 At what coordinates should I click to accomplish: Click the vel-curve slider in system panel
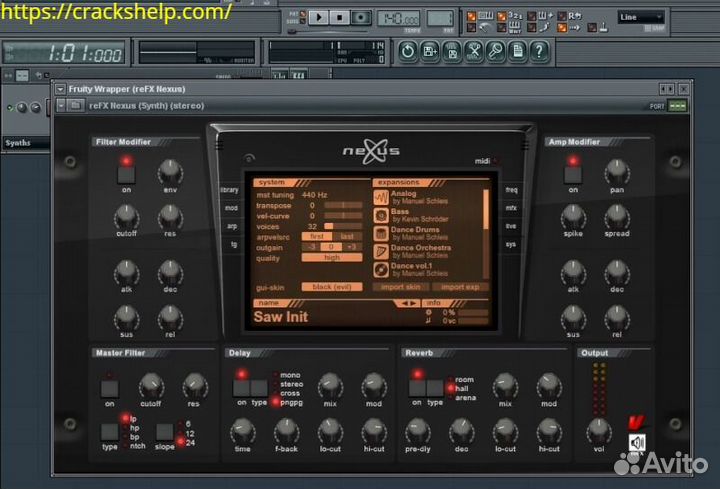pyautogui.click(x=343, y=216)
